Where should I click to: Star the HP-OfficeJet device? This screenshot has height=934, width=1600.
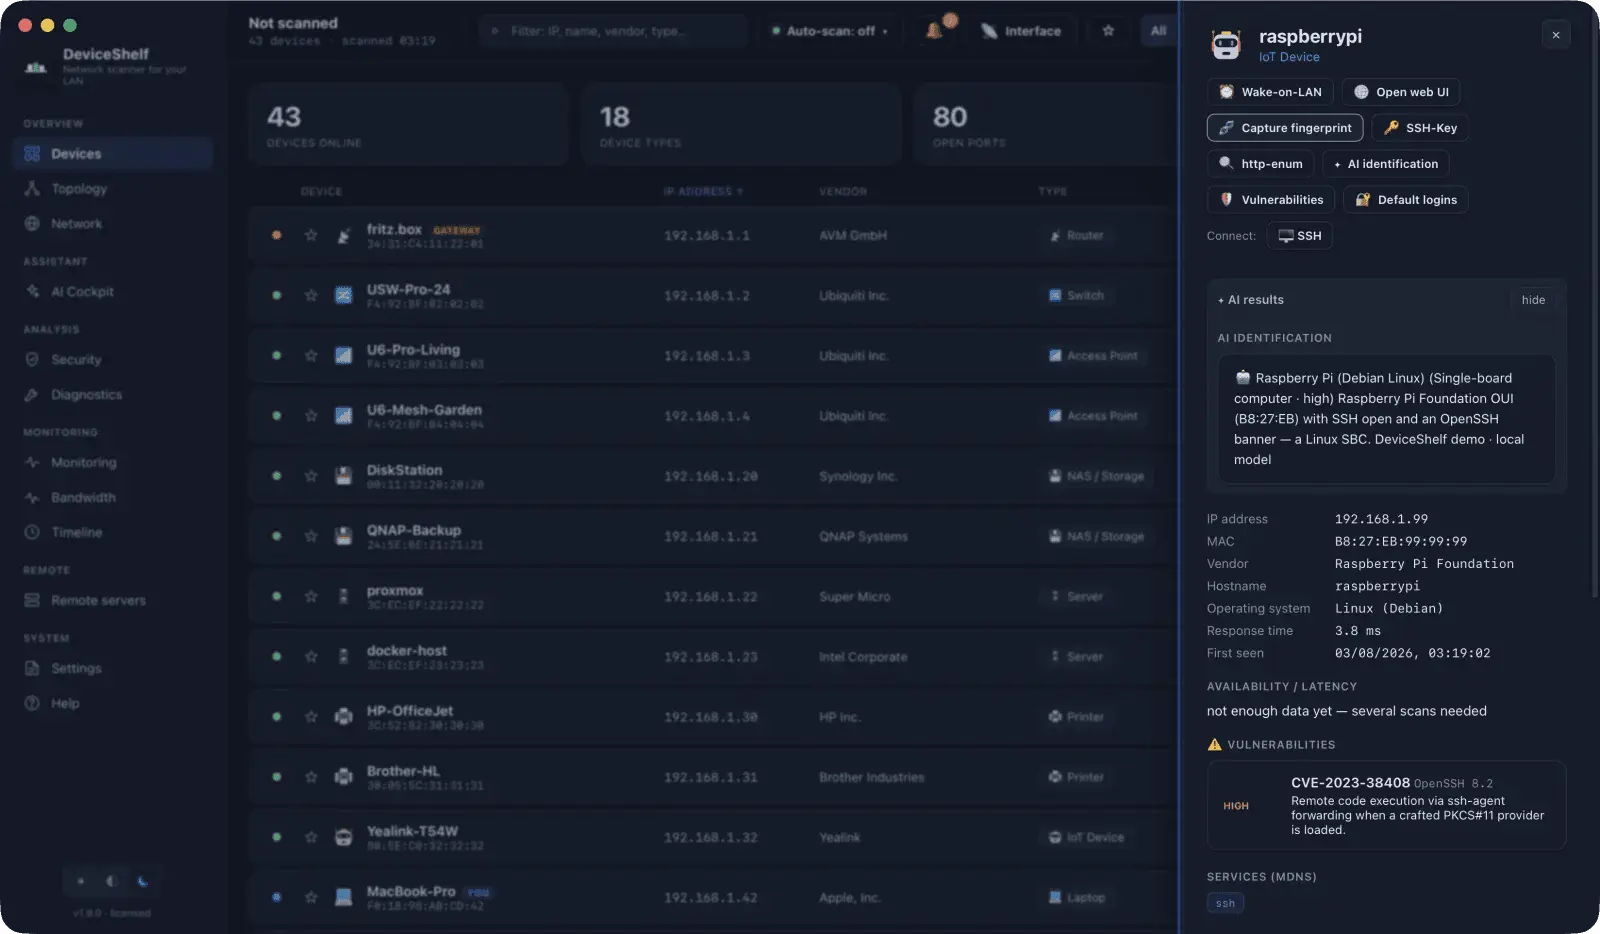(x=311, y=717)
